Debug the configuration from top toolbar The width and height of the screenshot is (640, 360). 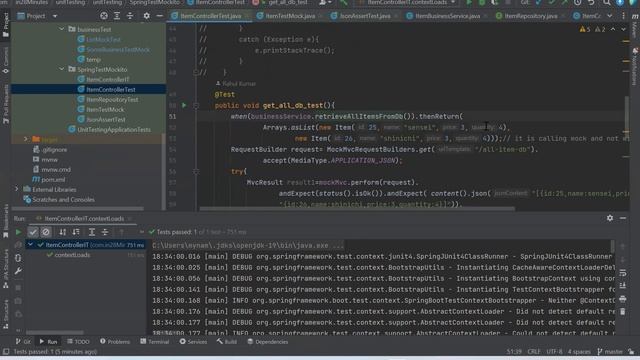coord(482,2)
